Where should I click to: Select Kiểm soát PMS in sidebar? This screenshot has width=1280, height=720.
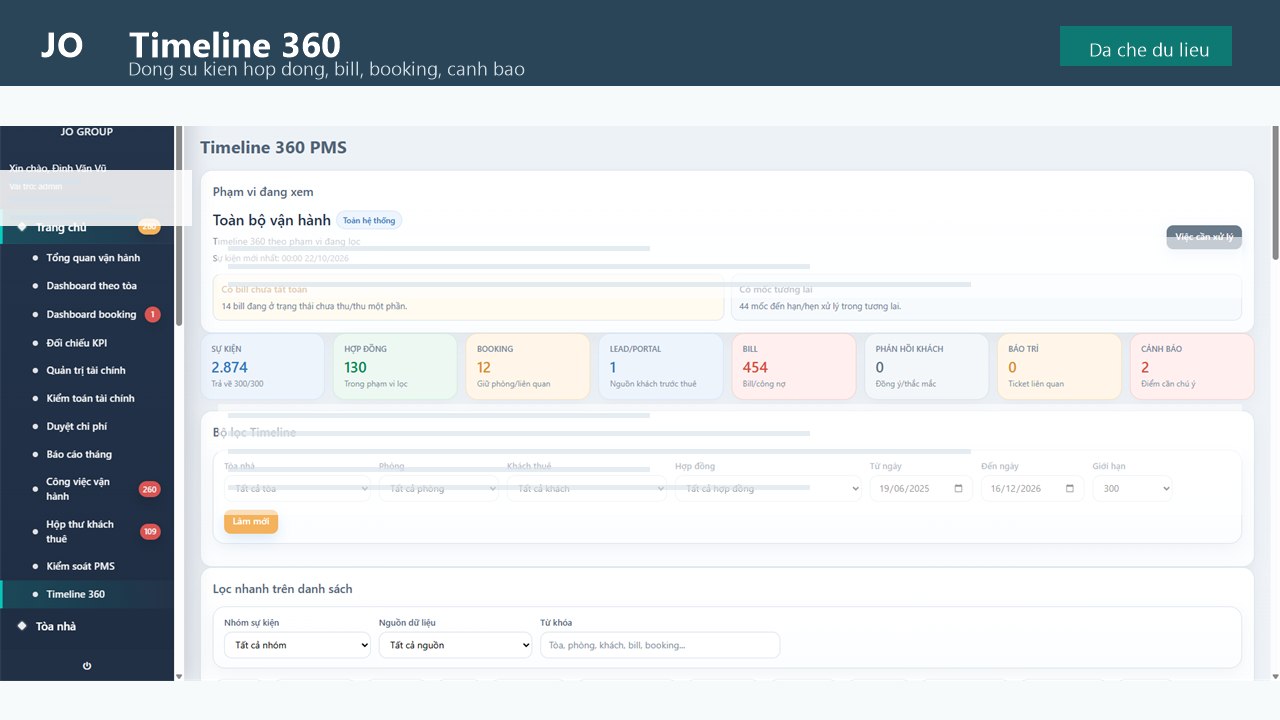(80, 566)
